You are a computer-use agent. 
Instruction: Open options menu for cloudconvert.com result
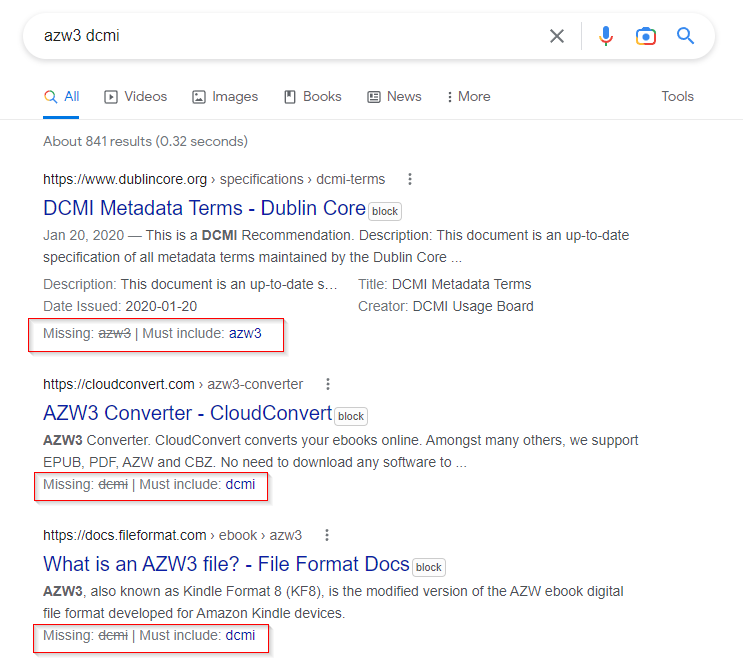click(328, 384)
